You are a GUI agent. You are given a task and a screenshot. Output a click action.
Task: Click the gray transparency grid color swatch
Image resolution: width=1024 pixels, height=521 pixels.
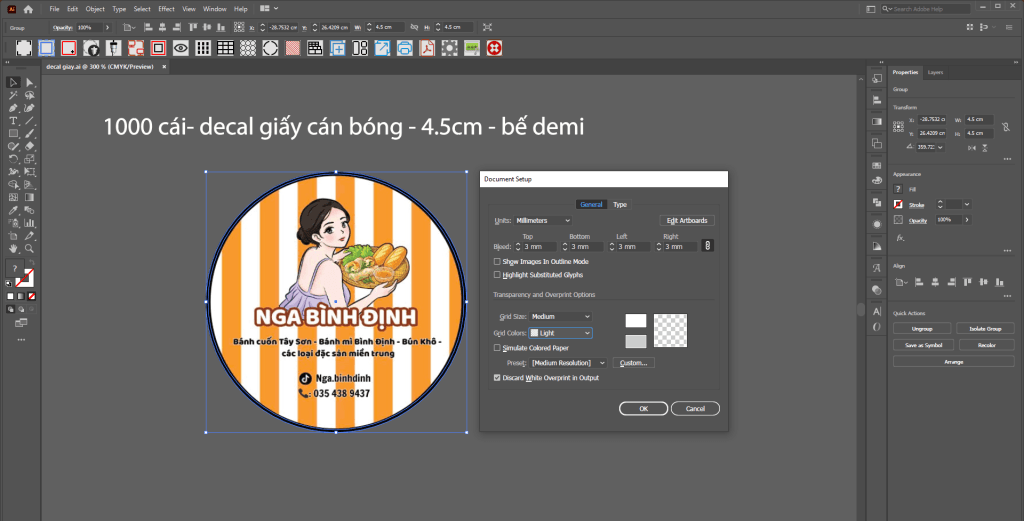coord(635,341)
